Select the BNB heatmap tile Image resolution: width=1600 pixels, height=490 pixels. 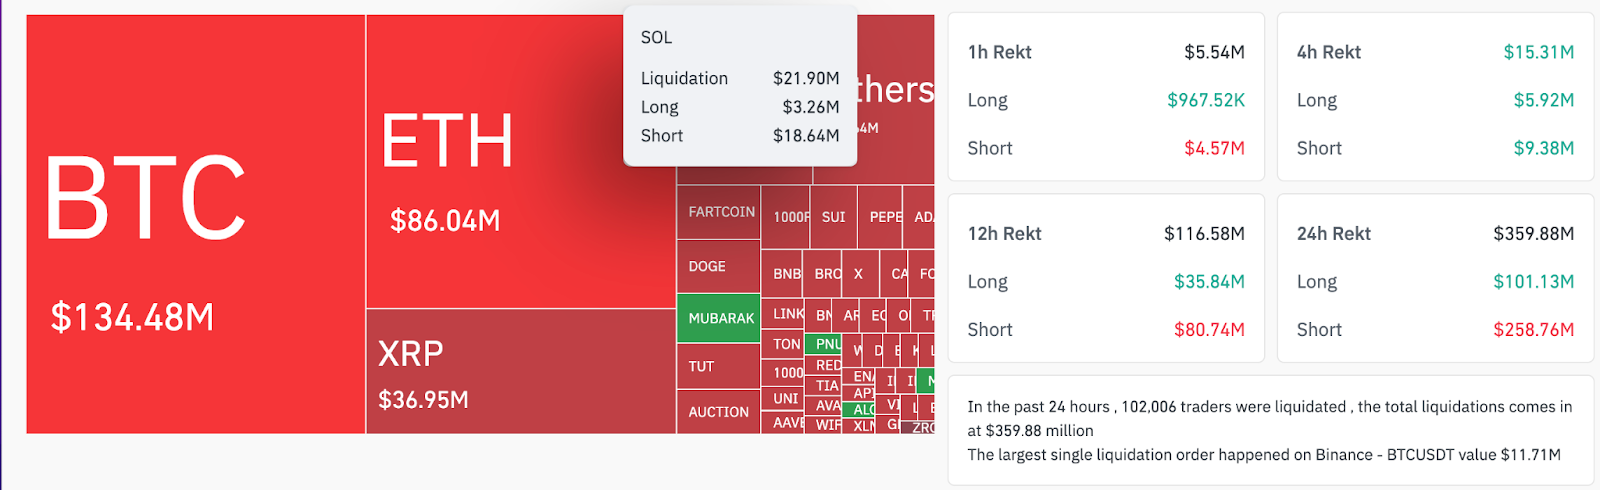click(x=785, y=274)
